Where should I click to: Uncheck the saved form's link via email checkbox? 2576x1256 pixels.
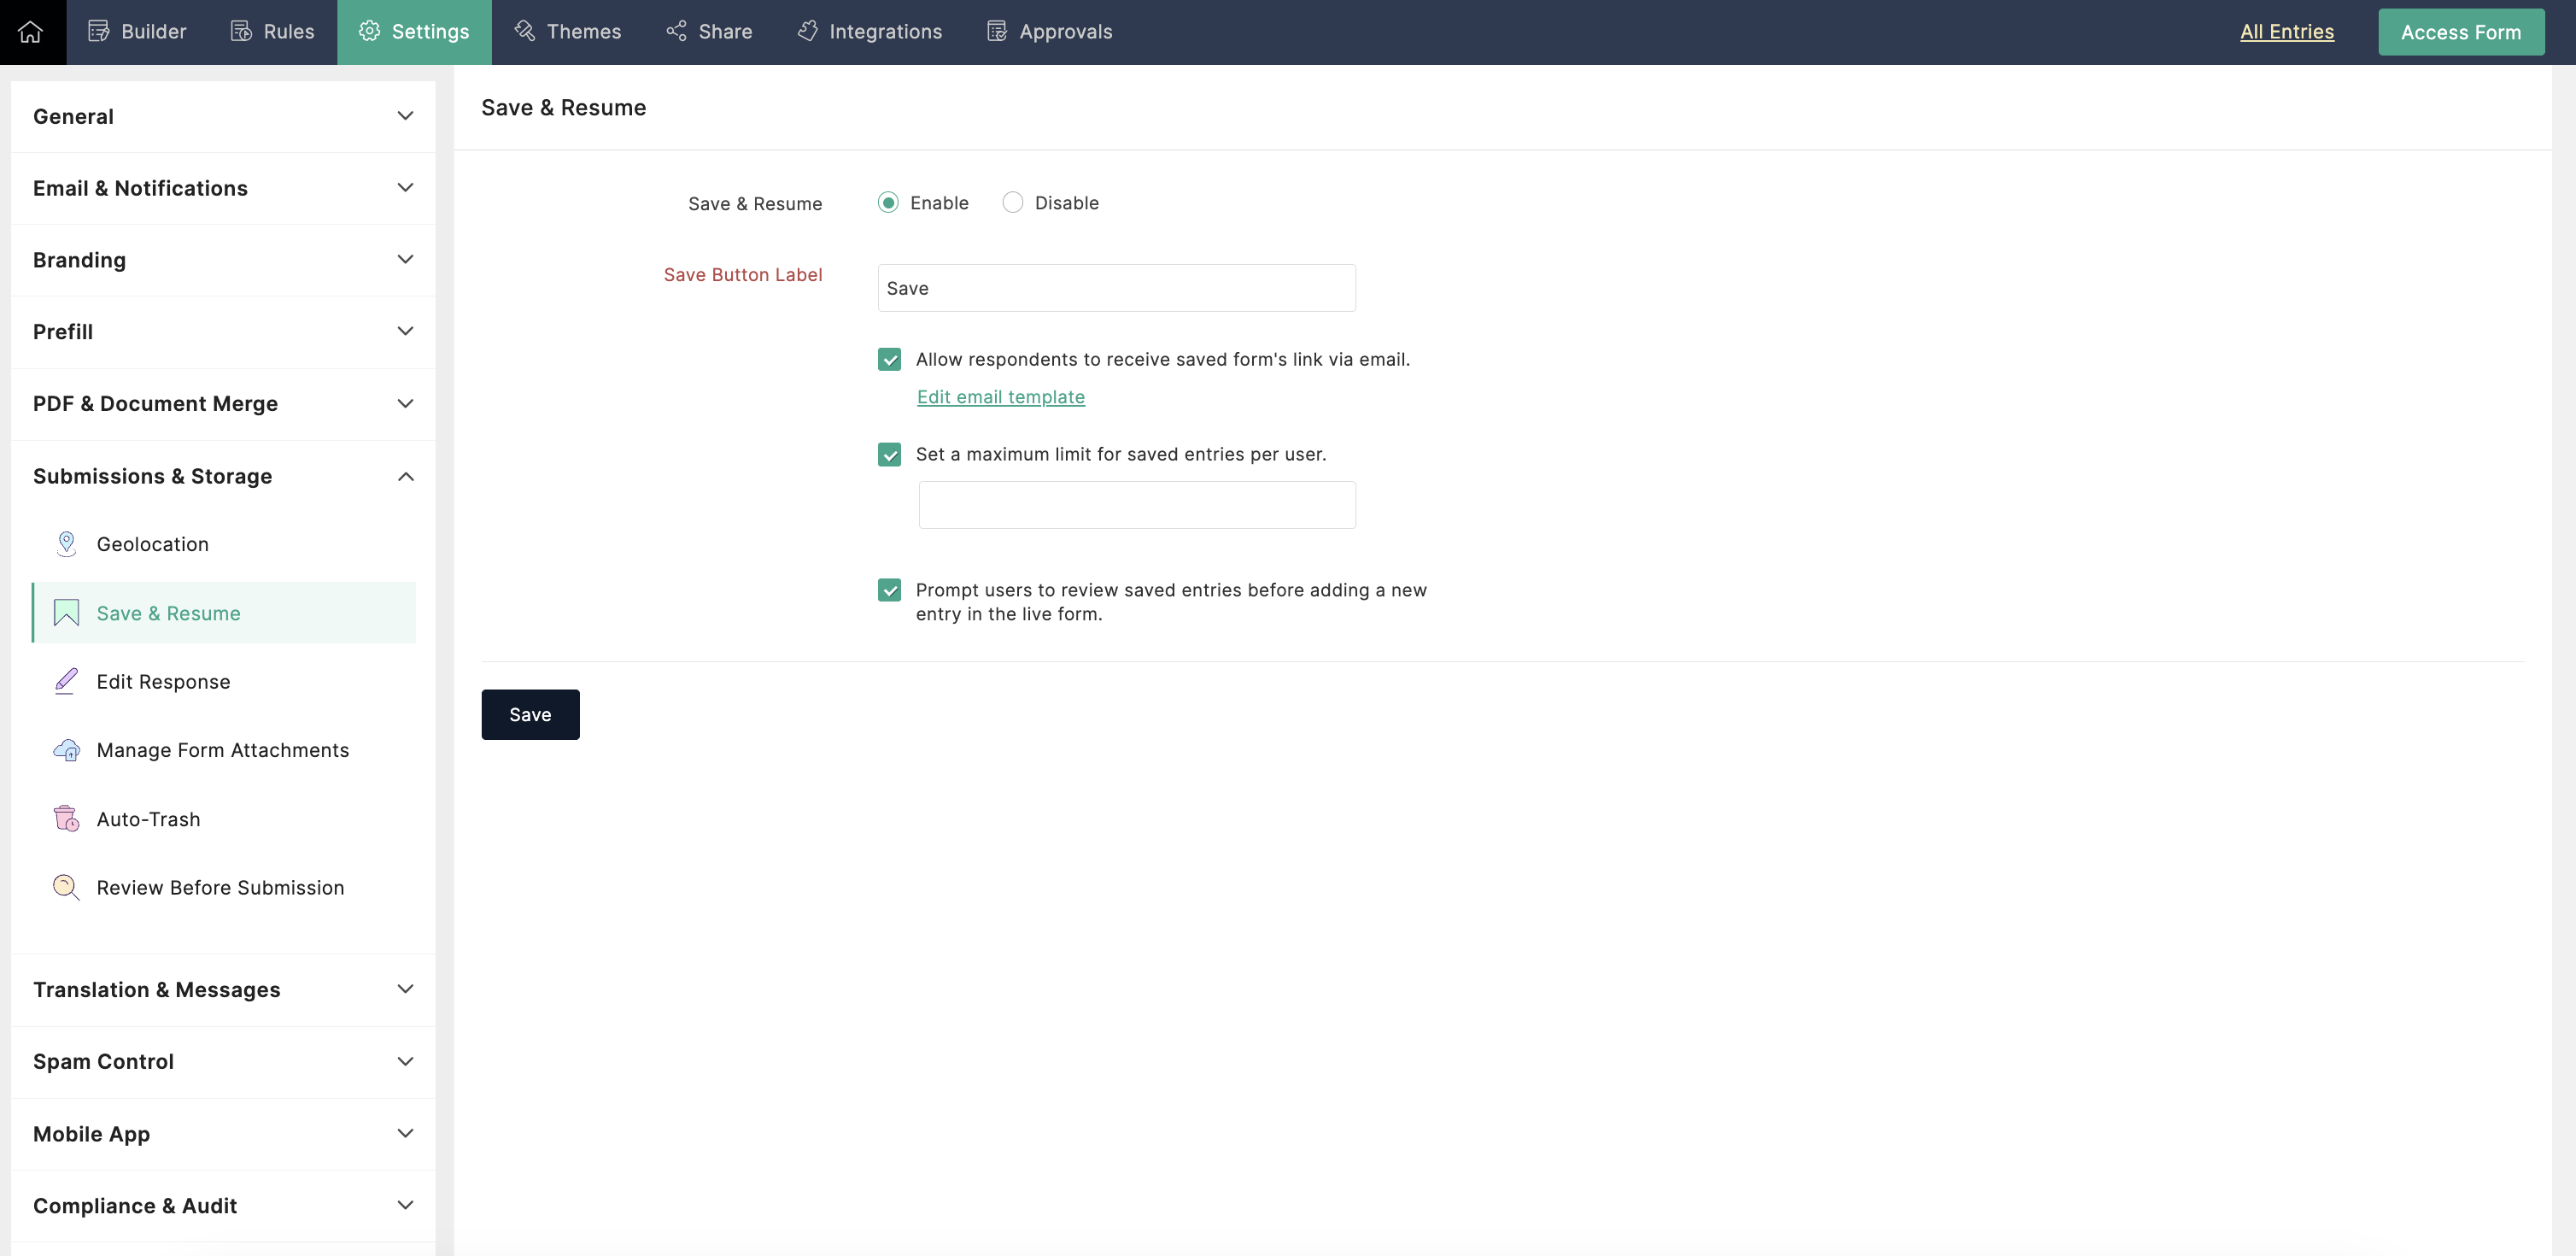pos(889,360)
